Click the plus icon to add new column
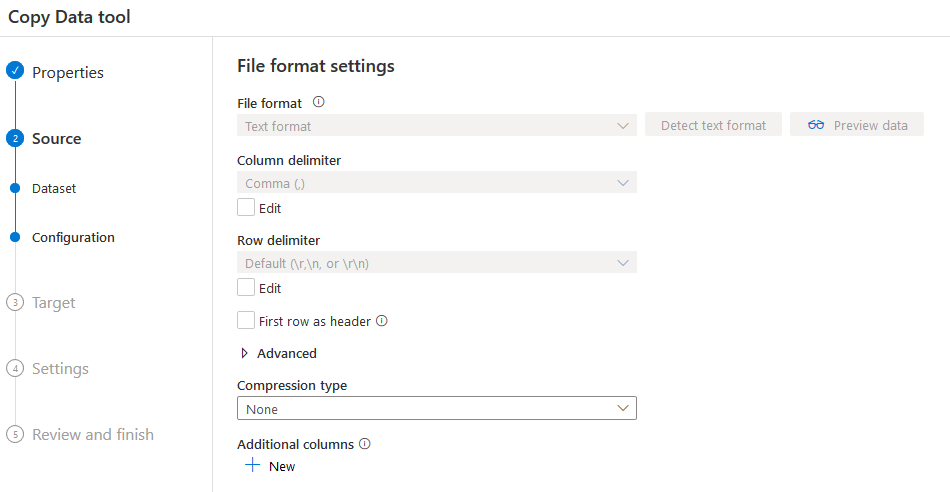 click(x=253, y=466)
